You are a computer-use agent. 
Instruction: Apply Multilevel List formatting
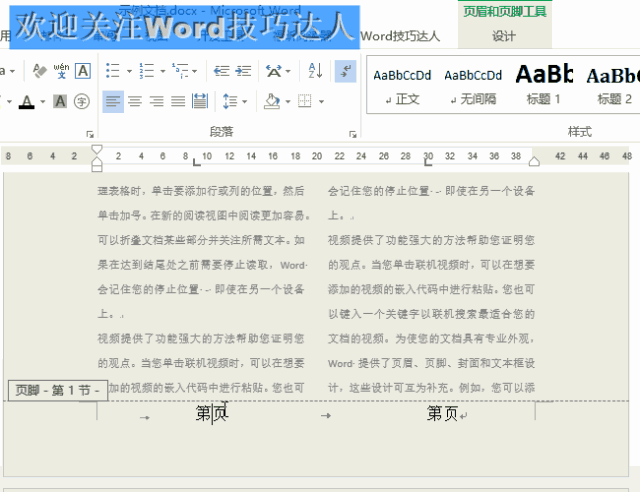click(x=180, y=71)
